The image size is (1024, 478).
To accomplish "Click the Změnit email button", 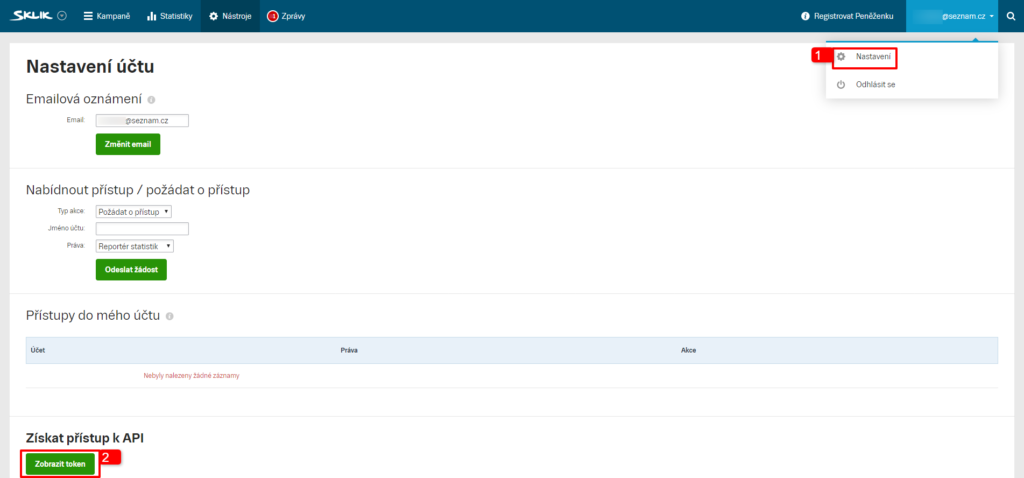I will [128, 144].
